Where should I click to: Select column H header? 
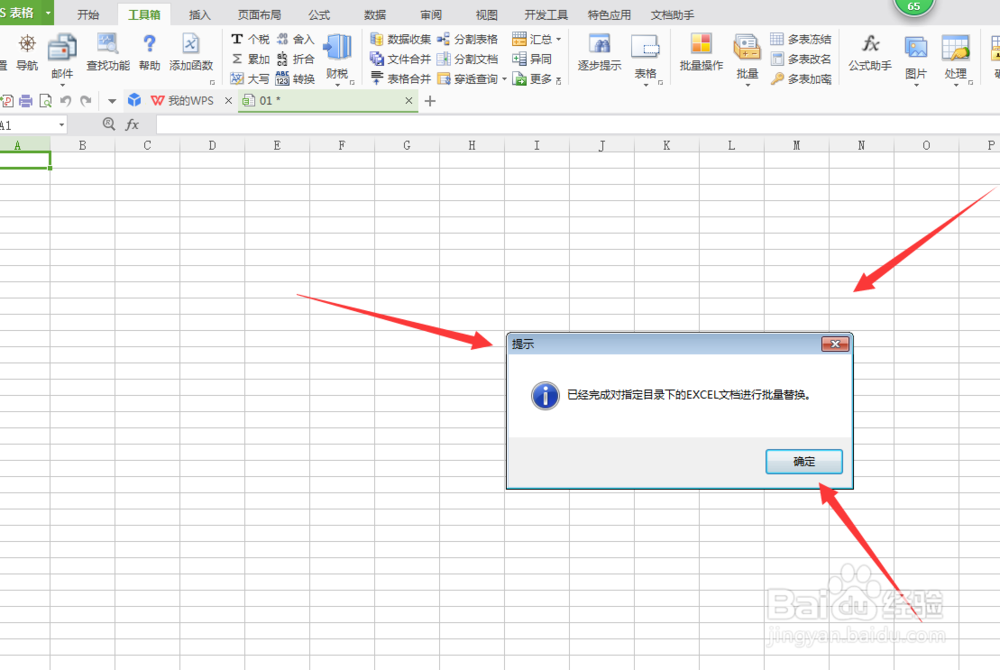[471, 145]
